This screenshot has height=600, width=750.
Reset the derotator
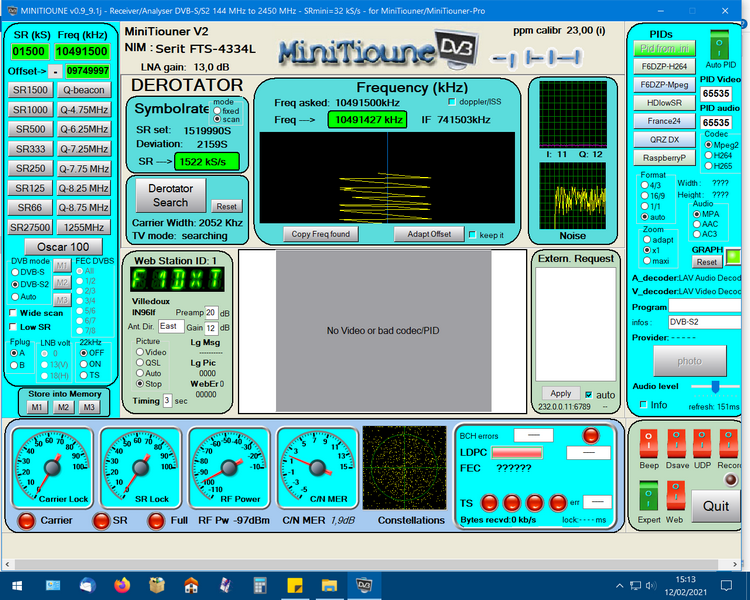point(226,206)
